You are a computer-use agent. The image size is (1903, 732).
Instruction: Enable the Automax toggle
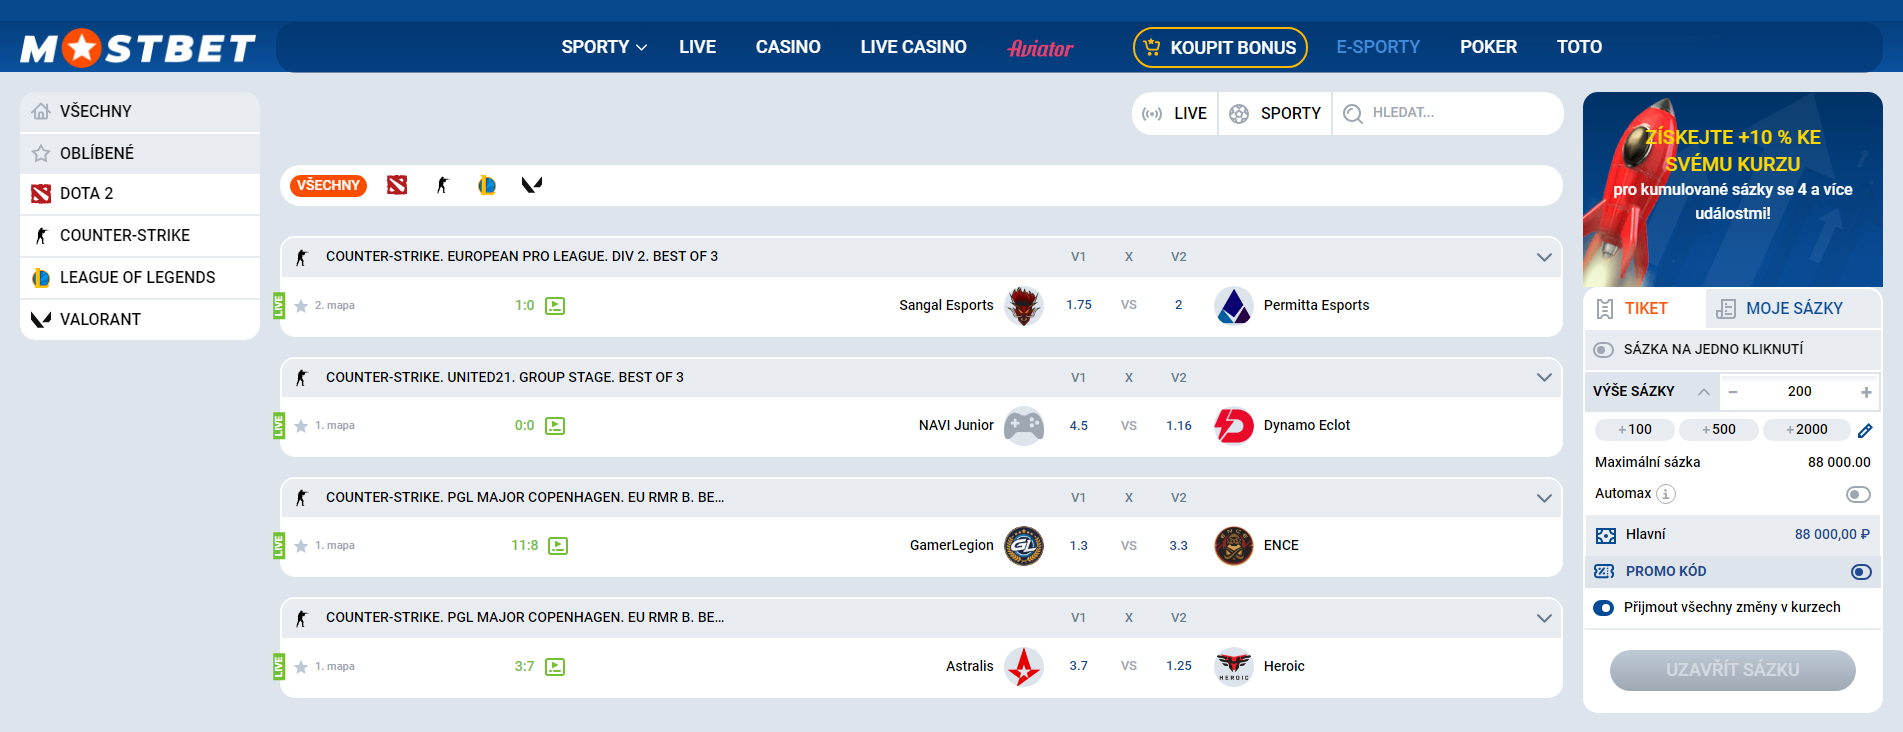tap(1857, 495)
